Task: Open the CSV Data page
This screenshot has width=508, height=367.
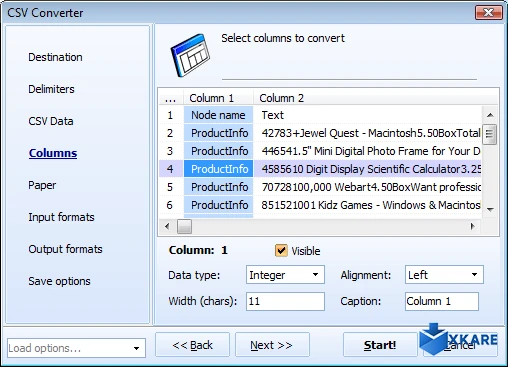Action: pos(51,121)
